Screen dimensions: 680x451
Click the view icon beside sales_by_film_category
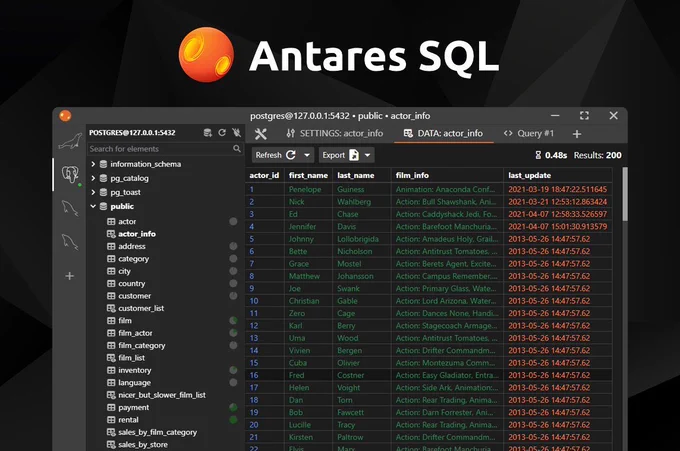(x=111, y=432)
